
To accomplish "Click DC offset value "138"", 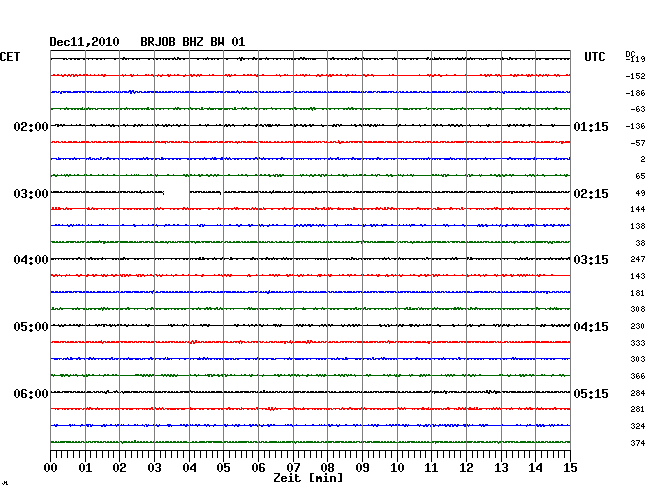I will point(638,226).
